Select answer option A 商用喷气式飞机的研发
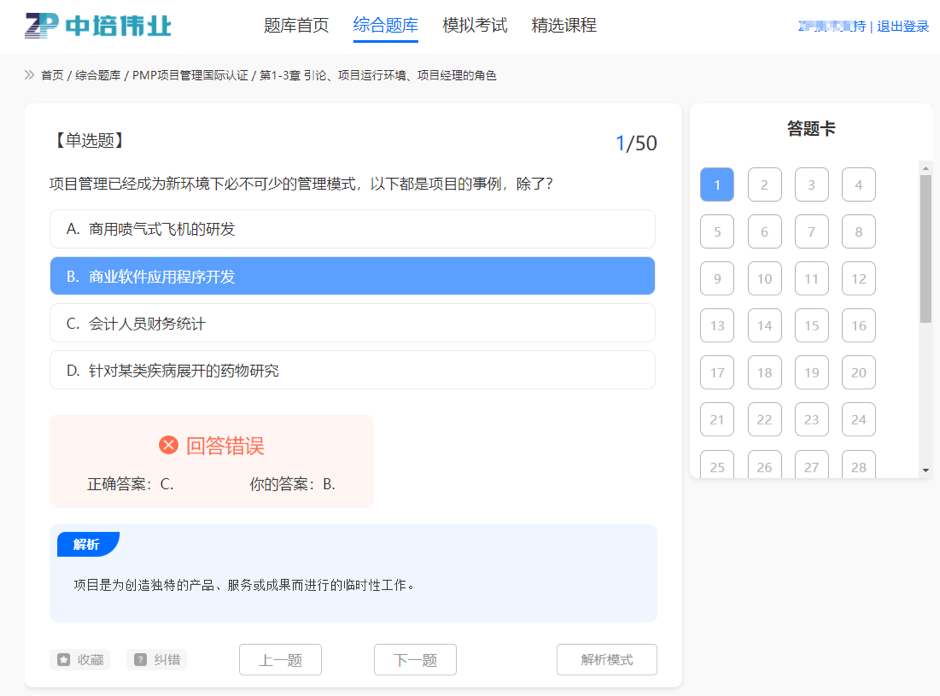 (x=352, y=229)
